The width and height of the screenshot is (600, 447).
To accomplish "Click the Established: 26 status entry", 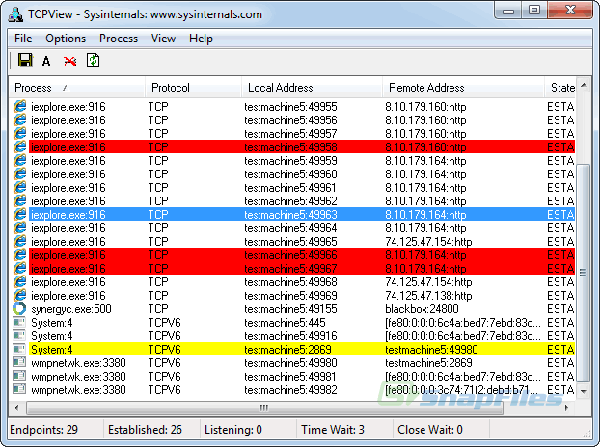I will tap(145, 430).
